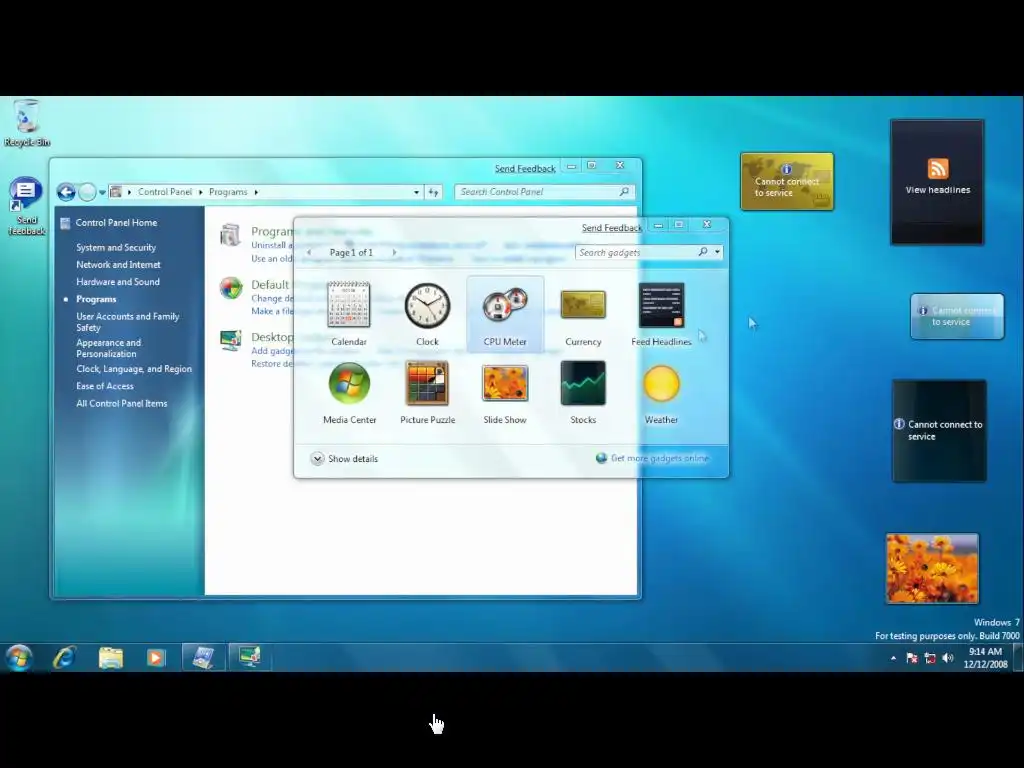Open the Windows Start orb
Viewport: 1024px width, 768px height.
click(19, 657)
